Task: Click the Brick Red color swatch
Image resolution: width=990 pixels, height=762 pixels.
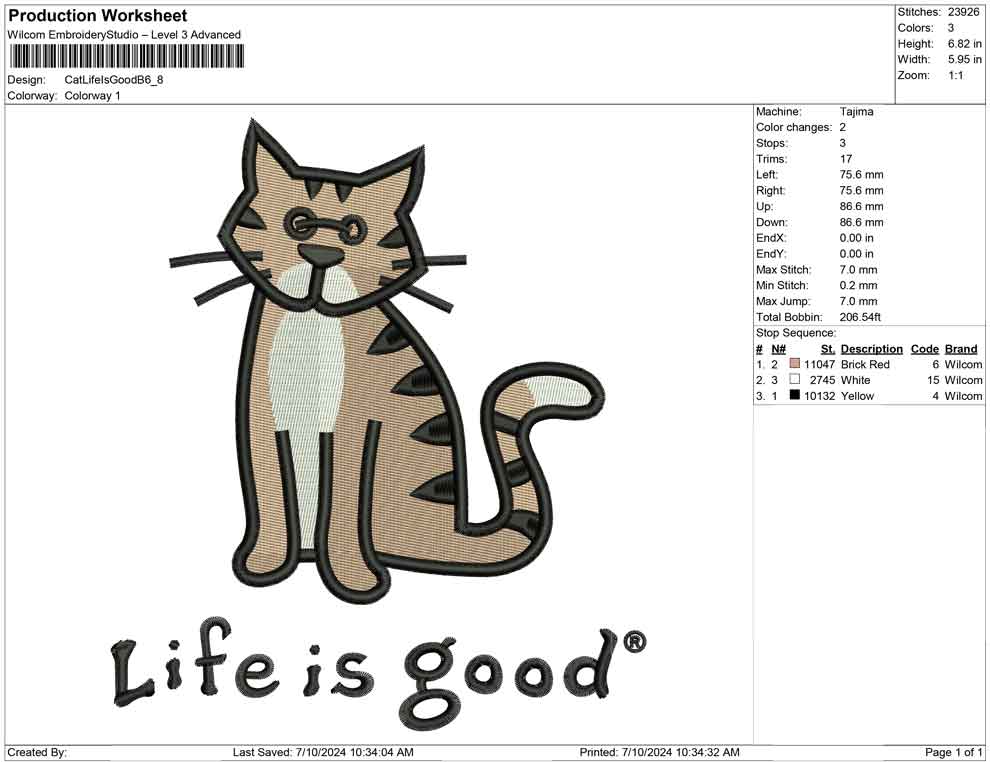Action: coord(795,364)
